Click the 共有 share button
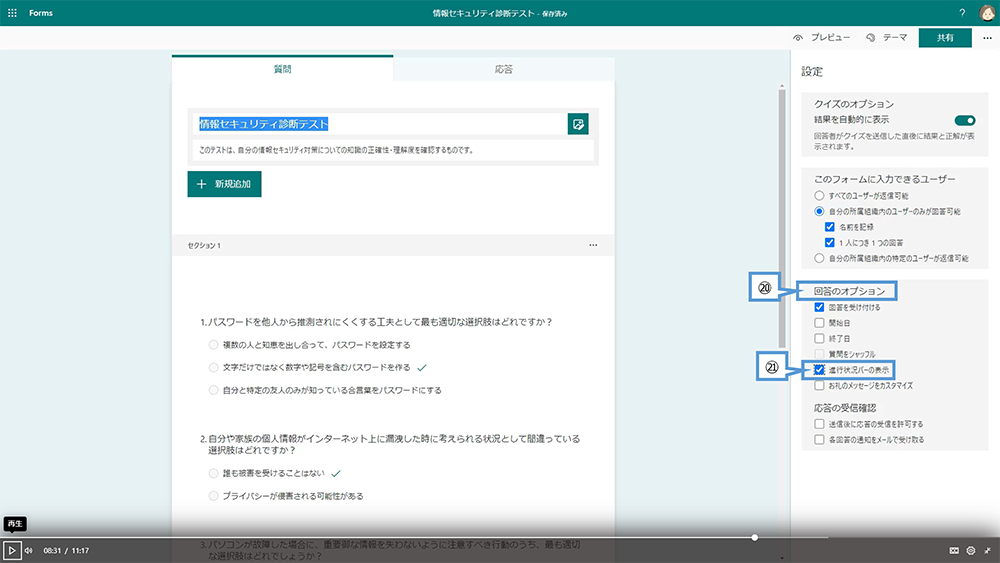Image resolution: width=1000 pixels, height=563 pixels. point(945,38)
